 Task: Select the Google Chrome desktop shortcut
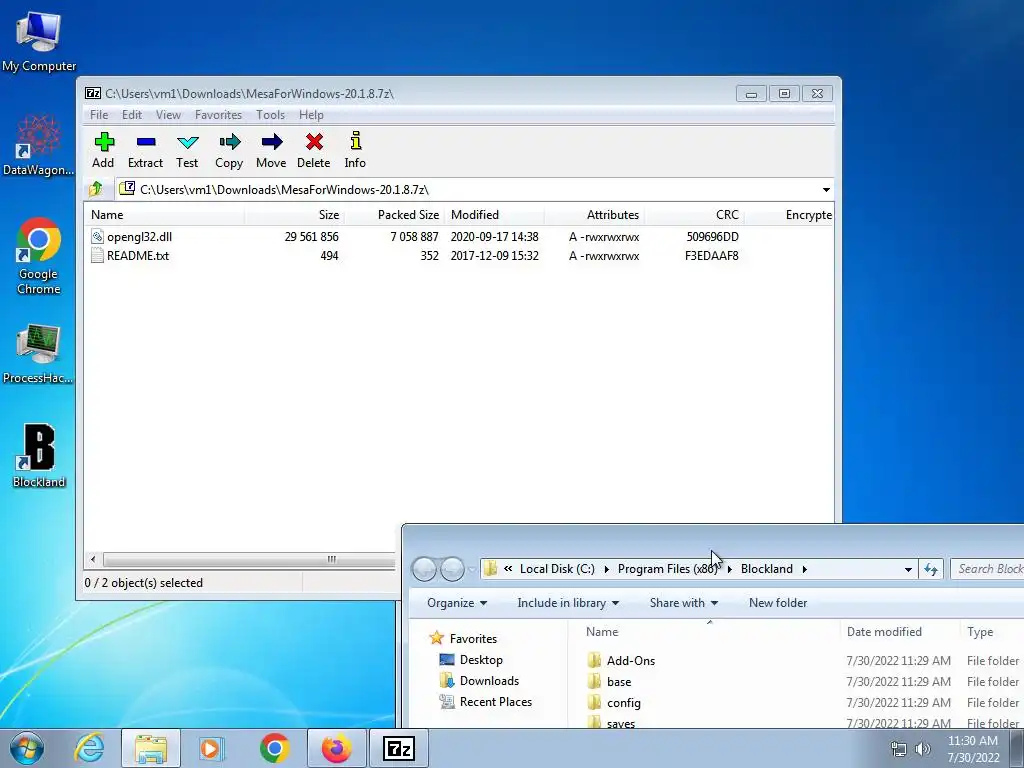[x=39, y=256]
